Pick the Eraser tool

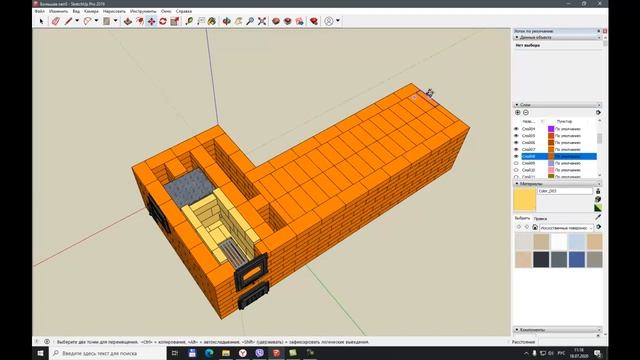point(56,21)
